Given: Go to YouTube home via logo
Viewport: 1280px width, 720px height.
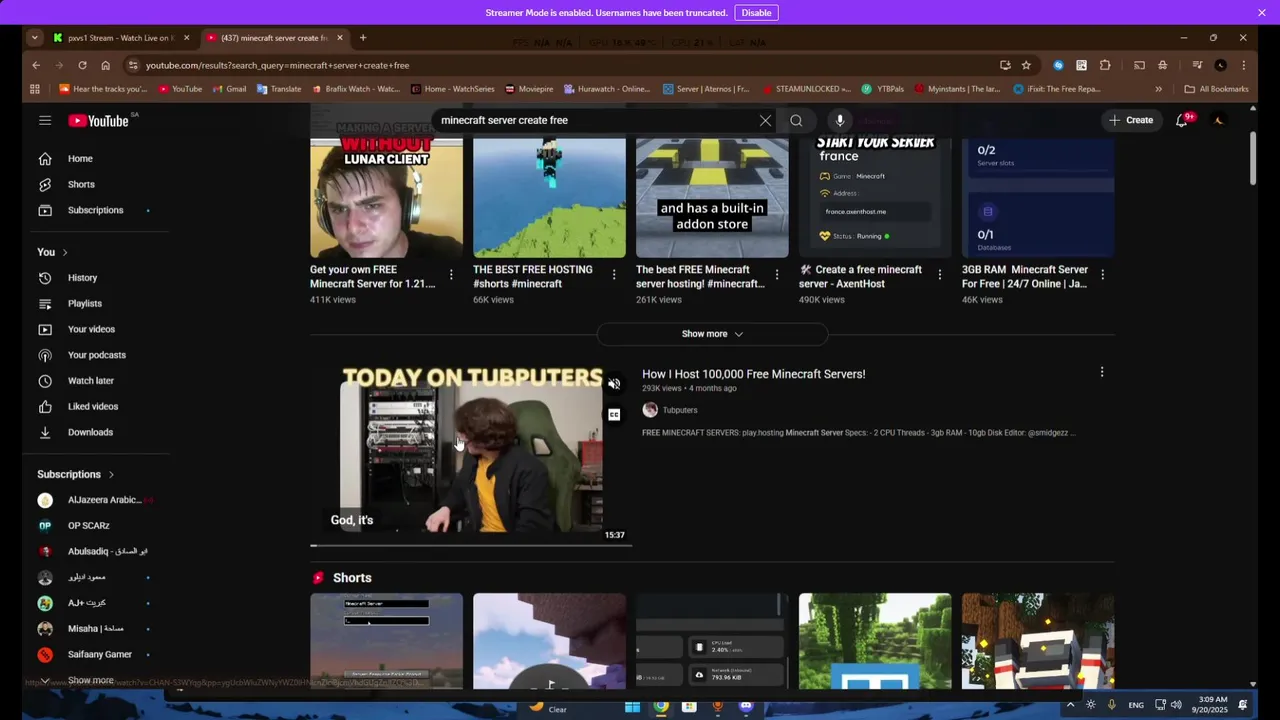Looking at the screenshot, I should click(99, 121).
